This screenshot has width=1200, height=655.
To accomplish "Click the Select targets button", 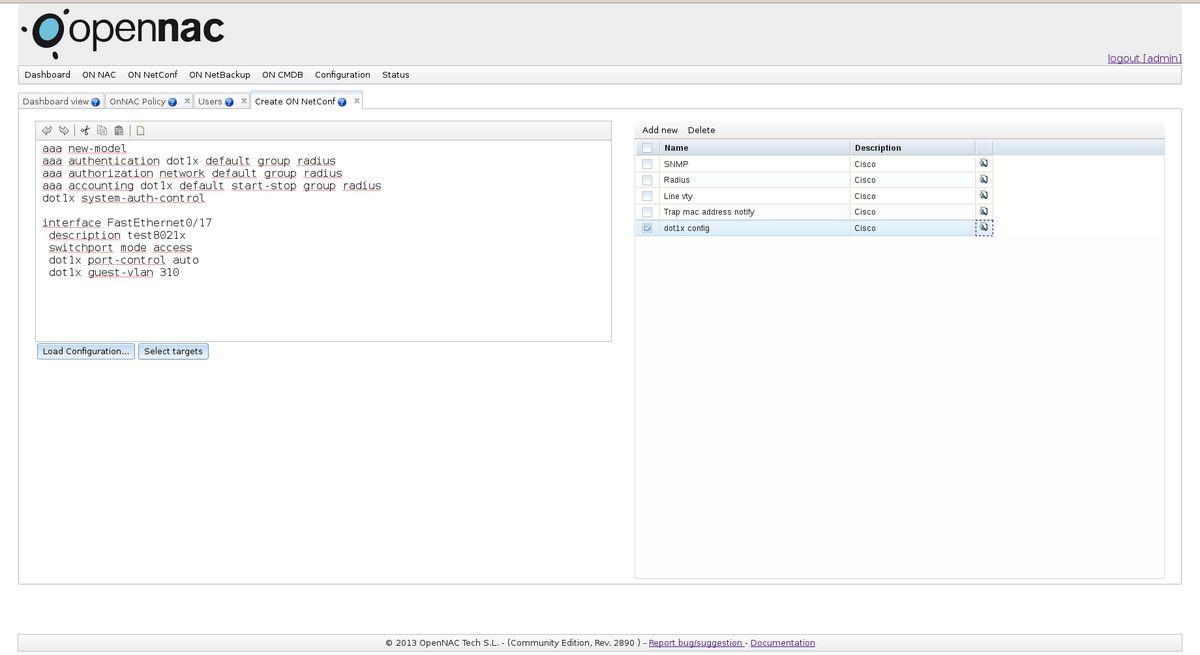I will point(173,351).
